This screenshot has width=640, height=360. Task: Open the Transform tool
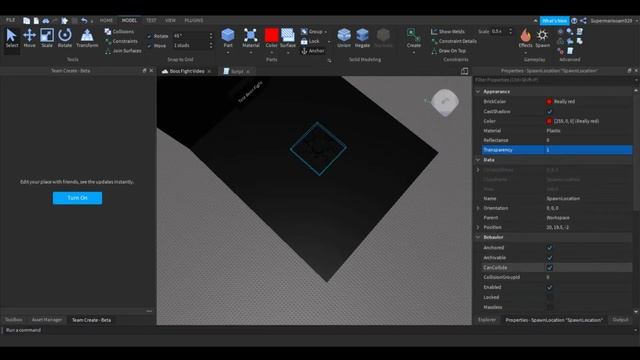click(87, 38)
